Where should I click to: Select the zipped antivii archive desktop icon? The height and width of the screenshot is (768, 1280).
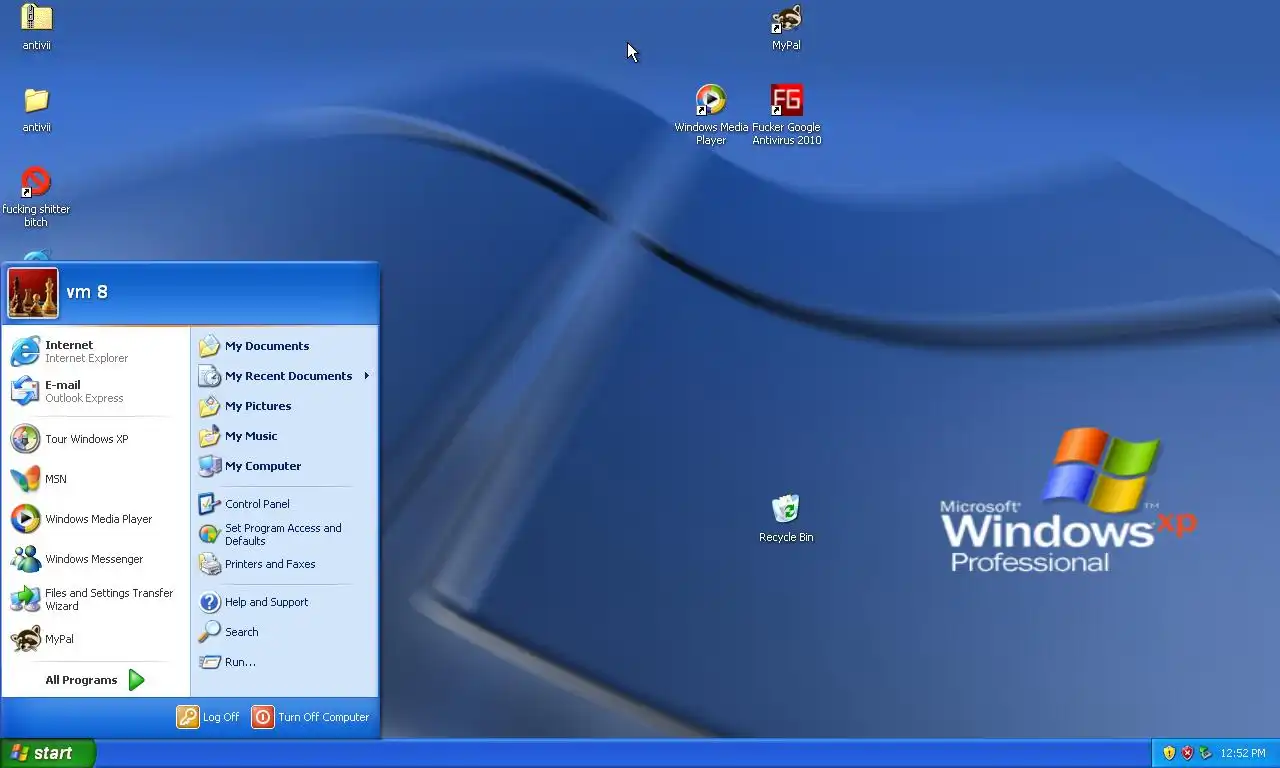point(37,27)
